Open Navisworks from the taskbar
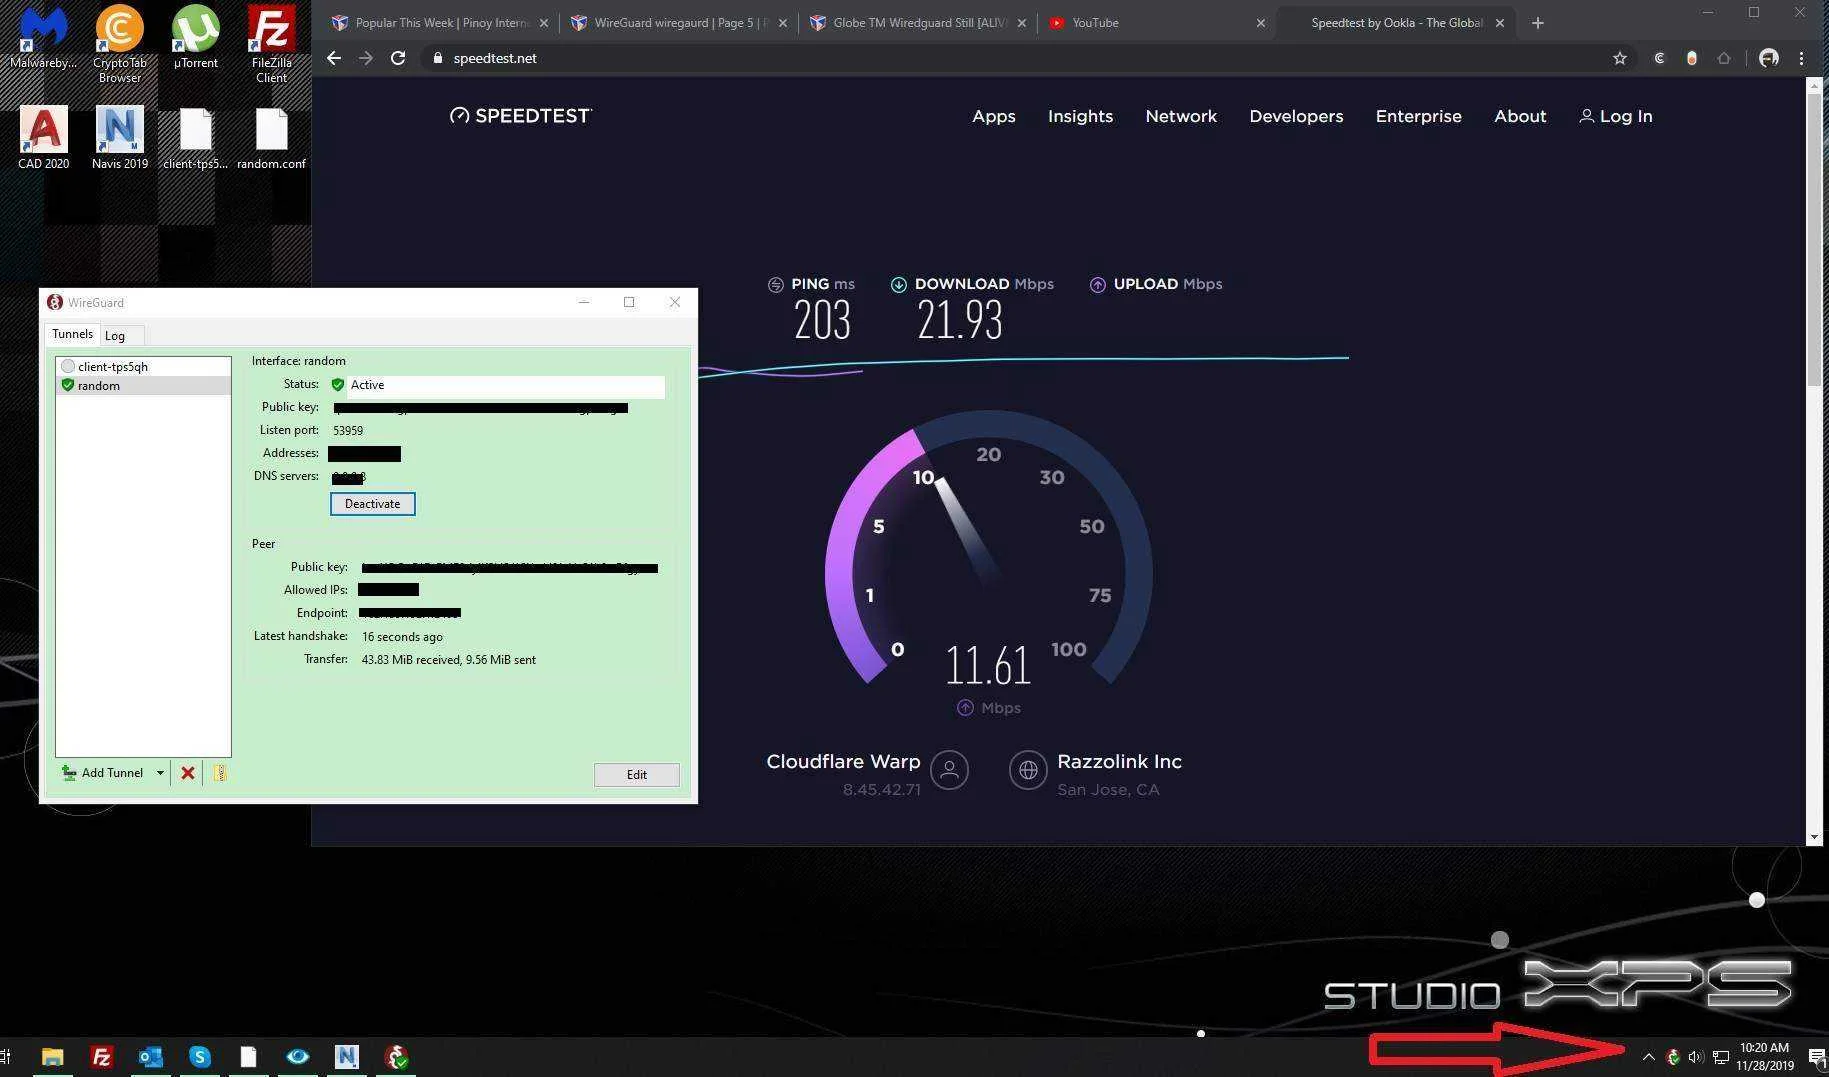 346,1057
